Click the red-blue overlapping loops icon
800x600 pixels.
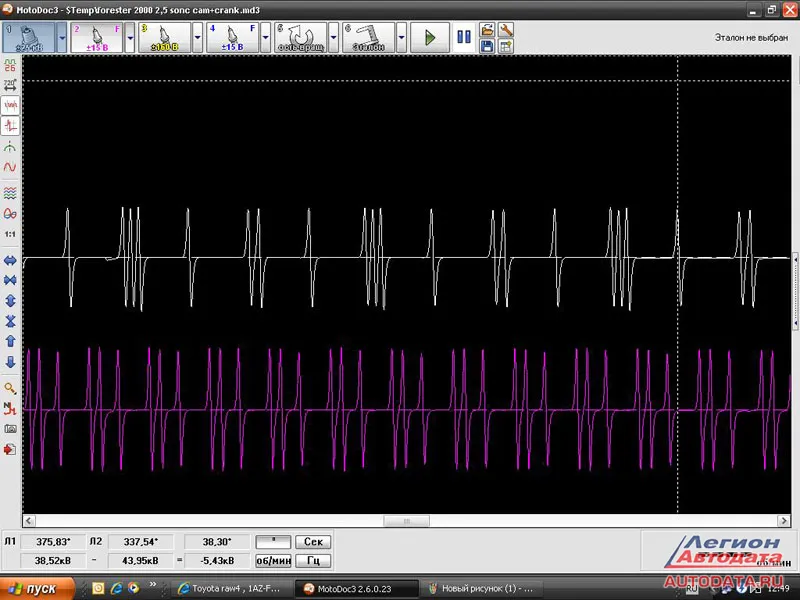(10, 213)
